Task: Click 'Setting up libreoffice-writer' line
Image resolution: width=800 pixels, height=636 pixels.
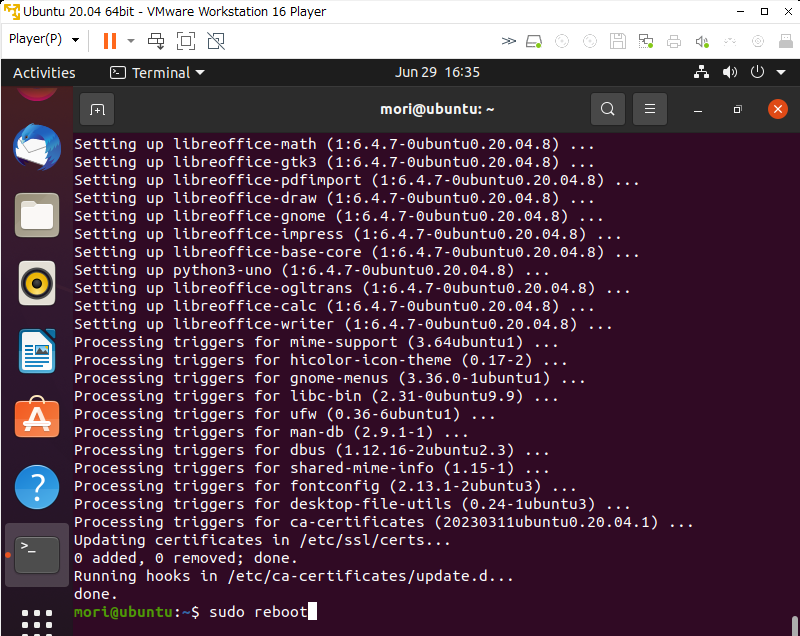Action: click(x=343, y=324)
